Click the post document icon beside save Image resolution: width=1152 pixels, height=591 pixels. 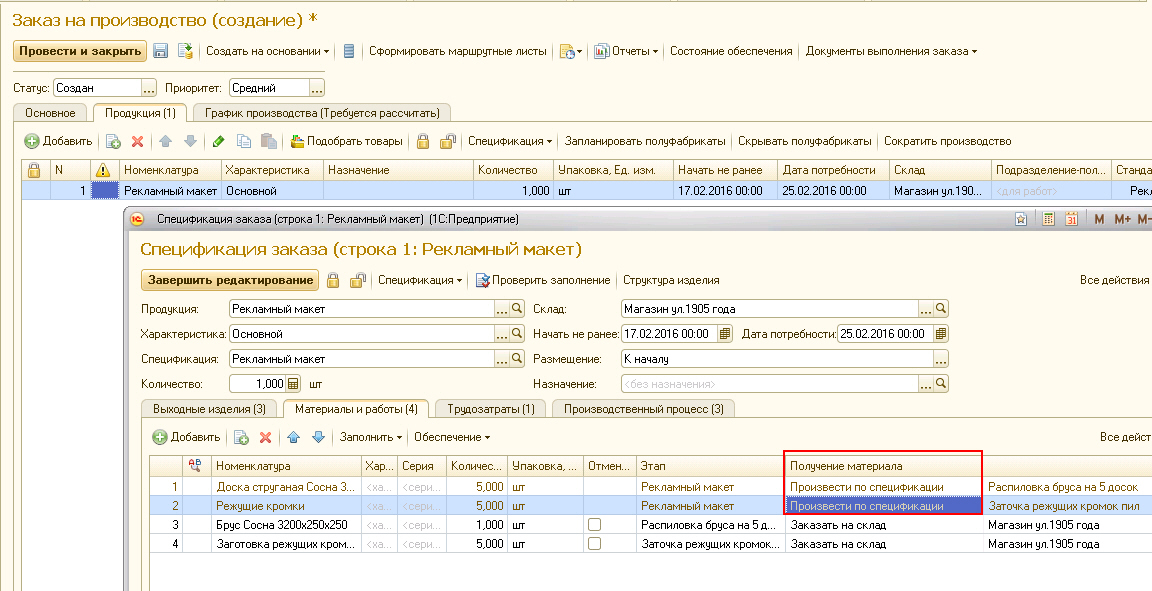[185, 51]
